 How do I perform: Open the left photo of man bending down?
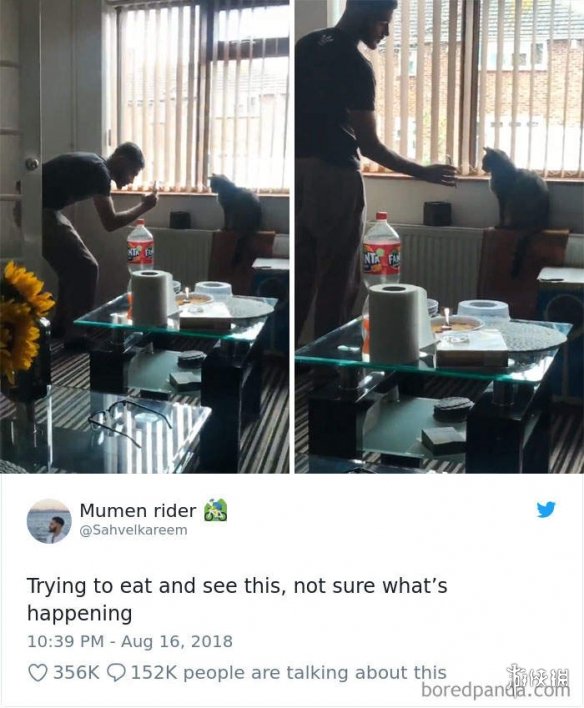pos(145,237)
